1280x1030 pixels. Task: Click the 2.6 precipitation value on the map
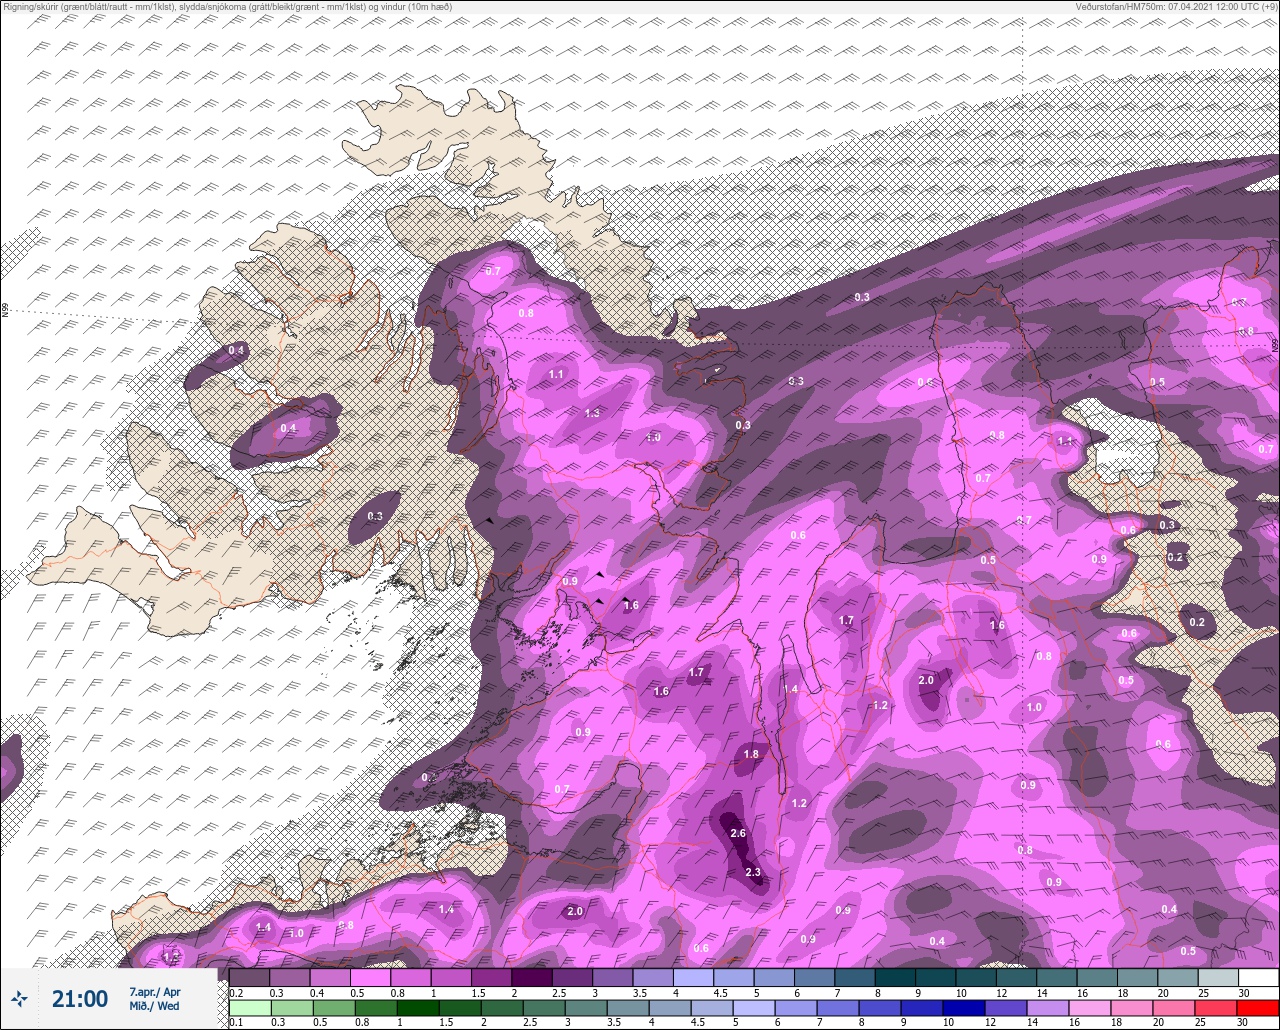click(738, 833)
